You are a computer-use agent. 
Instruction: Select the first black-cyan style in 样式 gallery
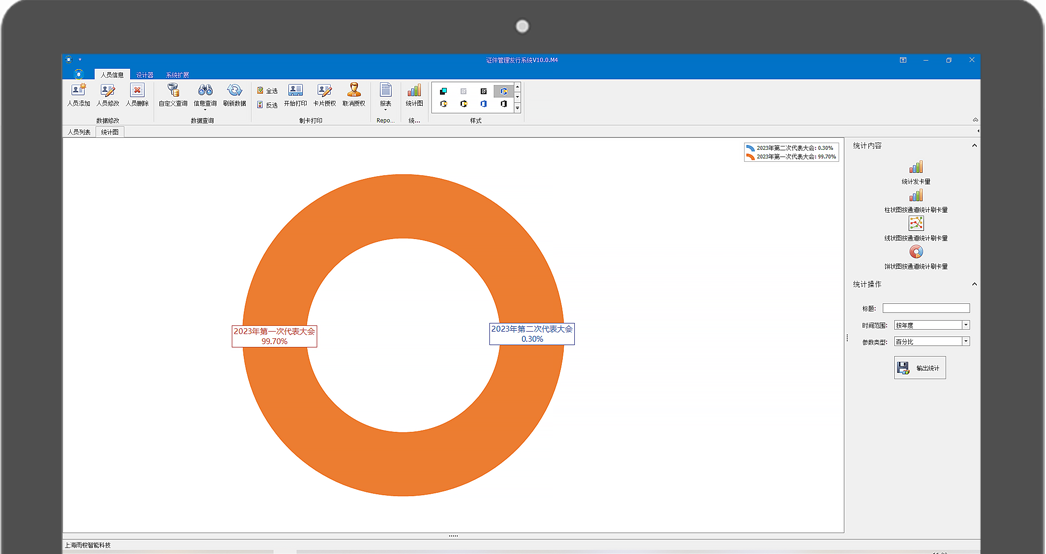pyautogui.click(x=444, y=91)
